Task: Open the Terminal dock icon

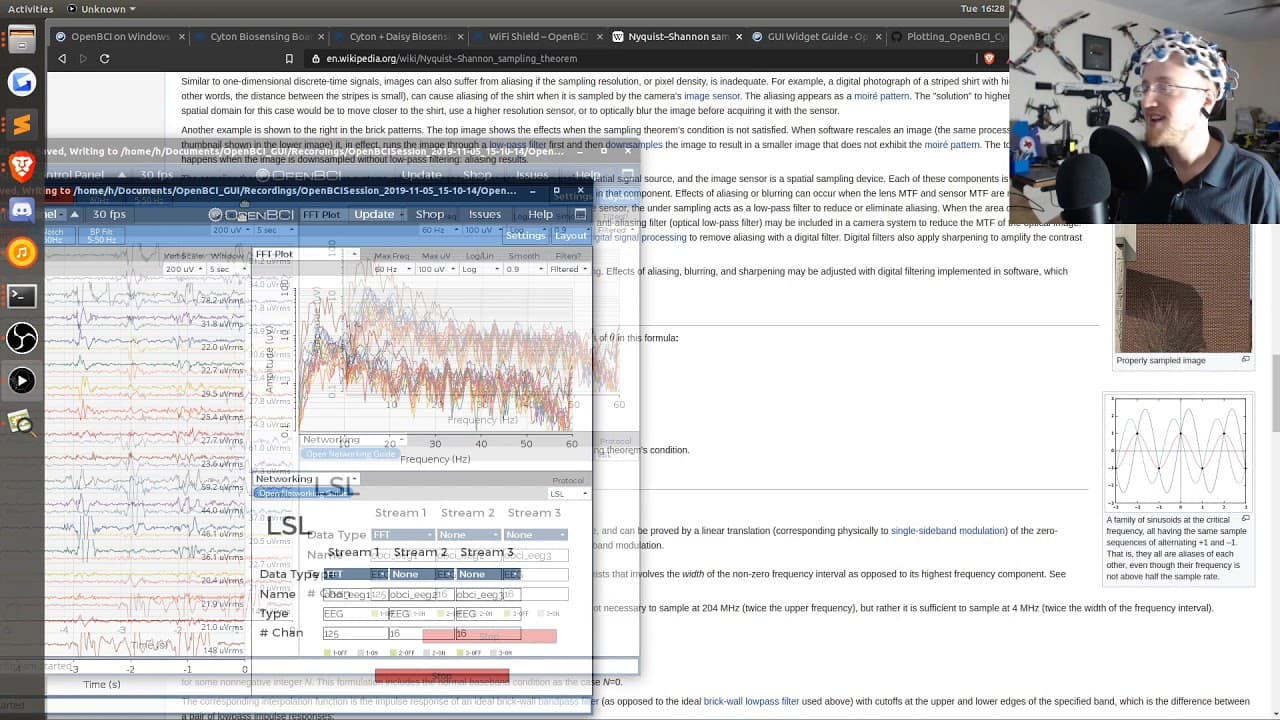Action: (x=22, y=296)
